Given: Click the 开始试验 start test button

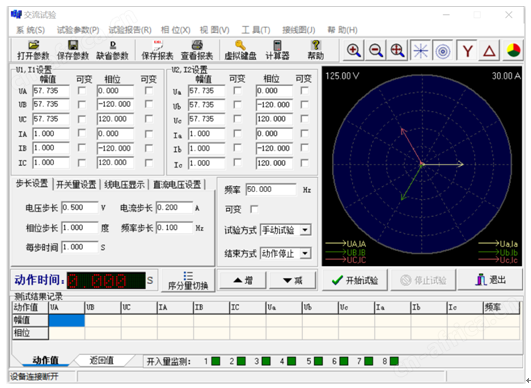Looking at the screenshot, I should coord(355,280).
